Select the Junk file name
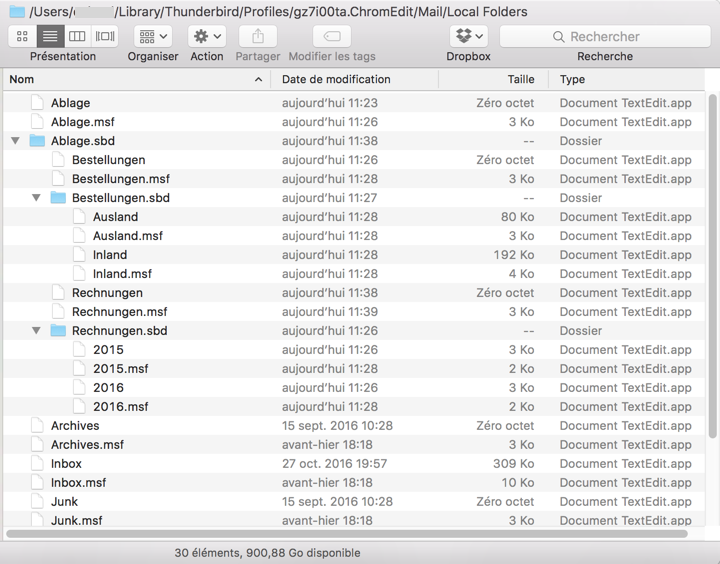This screenshot has height=564, width=720. [64, 502]
